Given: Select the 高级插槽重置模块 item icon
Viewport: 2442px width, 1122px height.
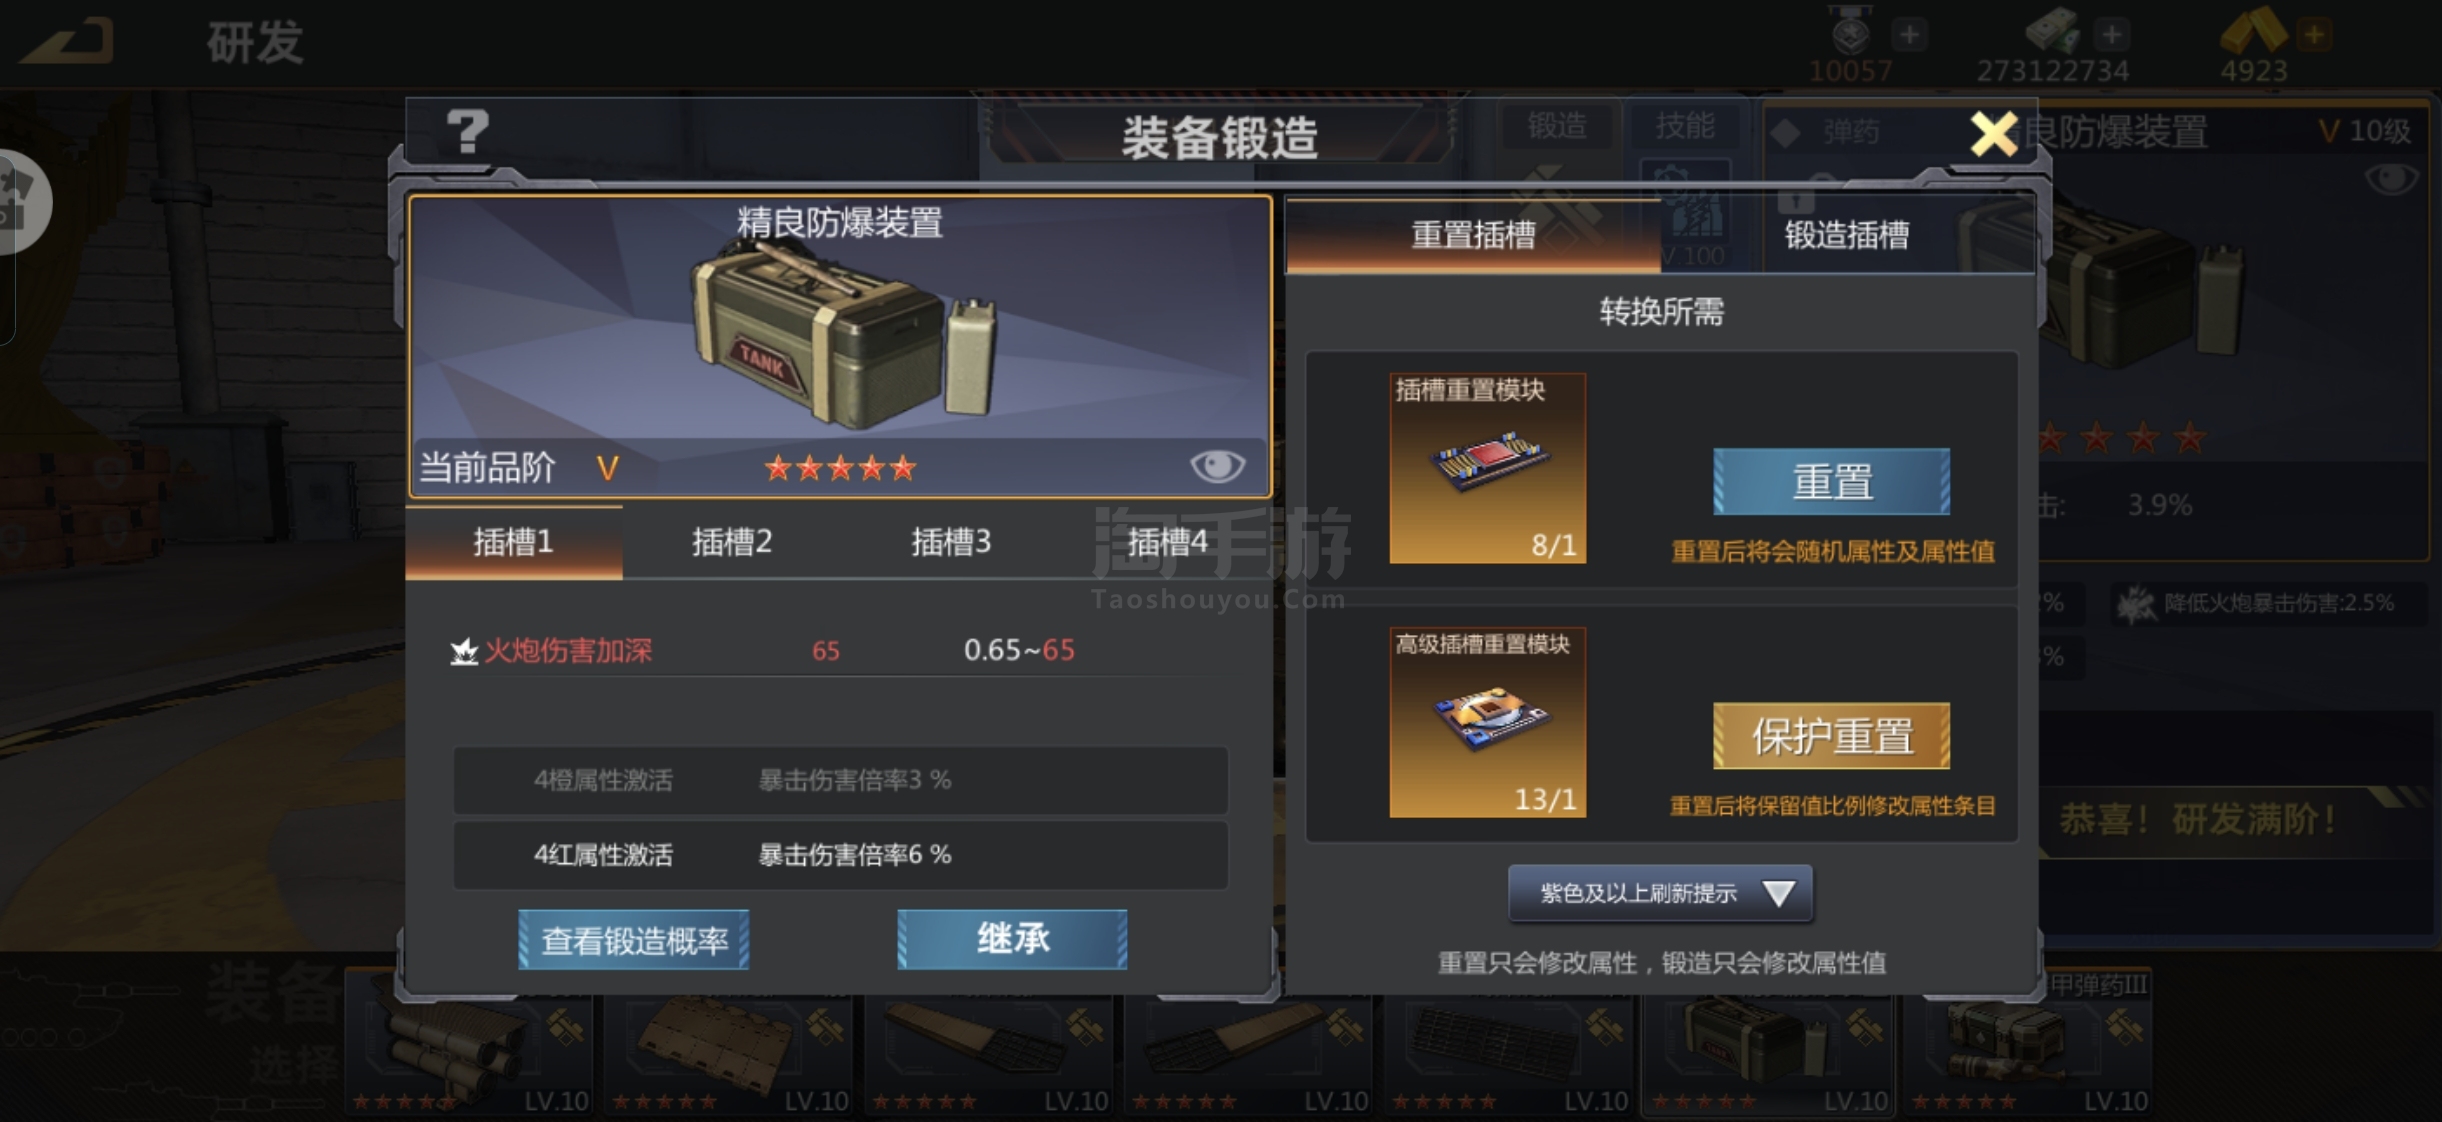Looking at the screenshot, I should click(x=1487, y=722).
